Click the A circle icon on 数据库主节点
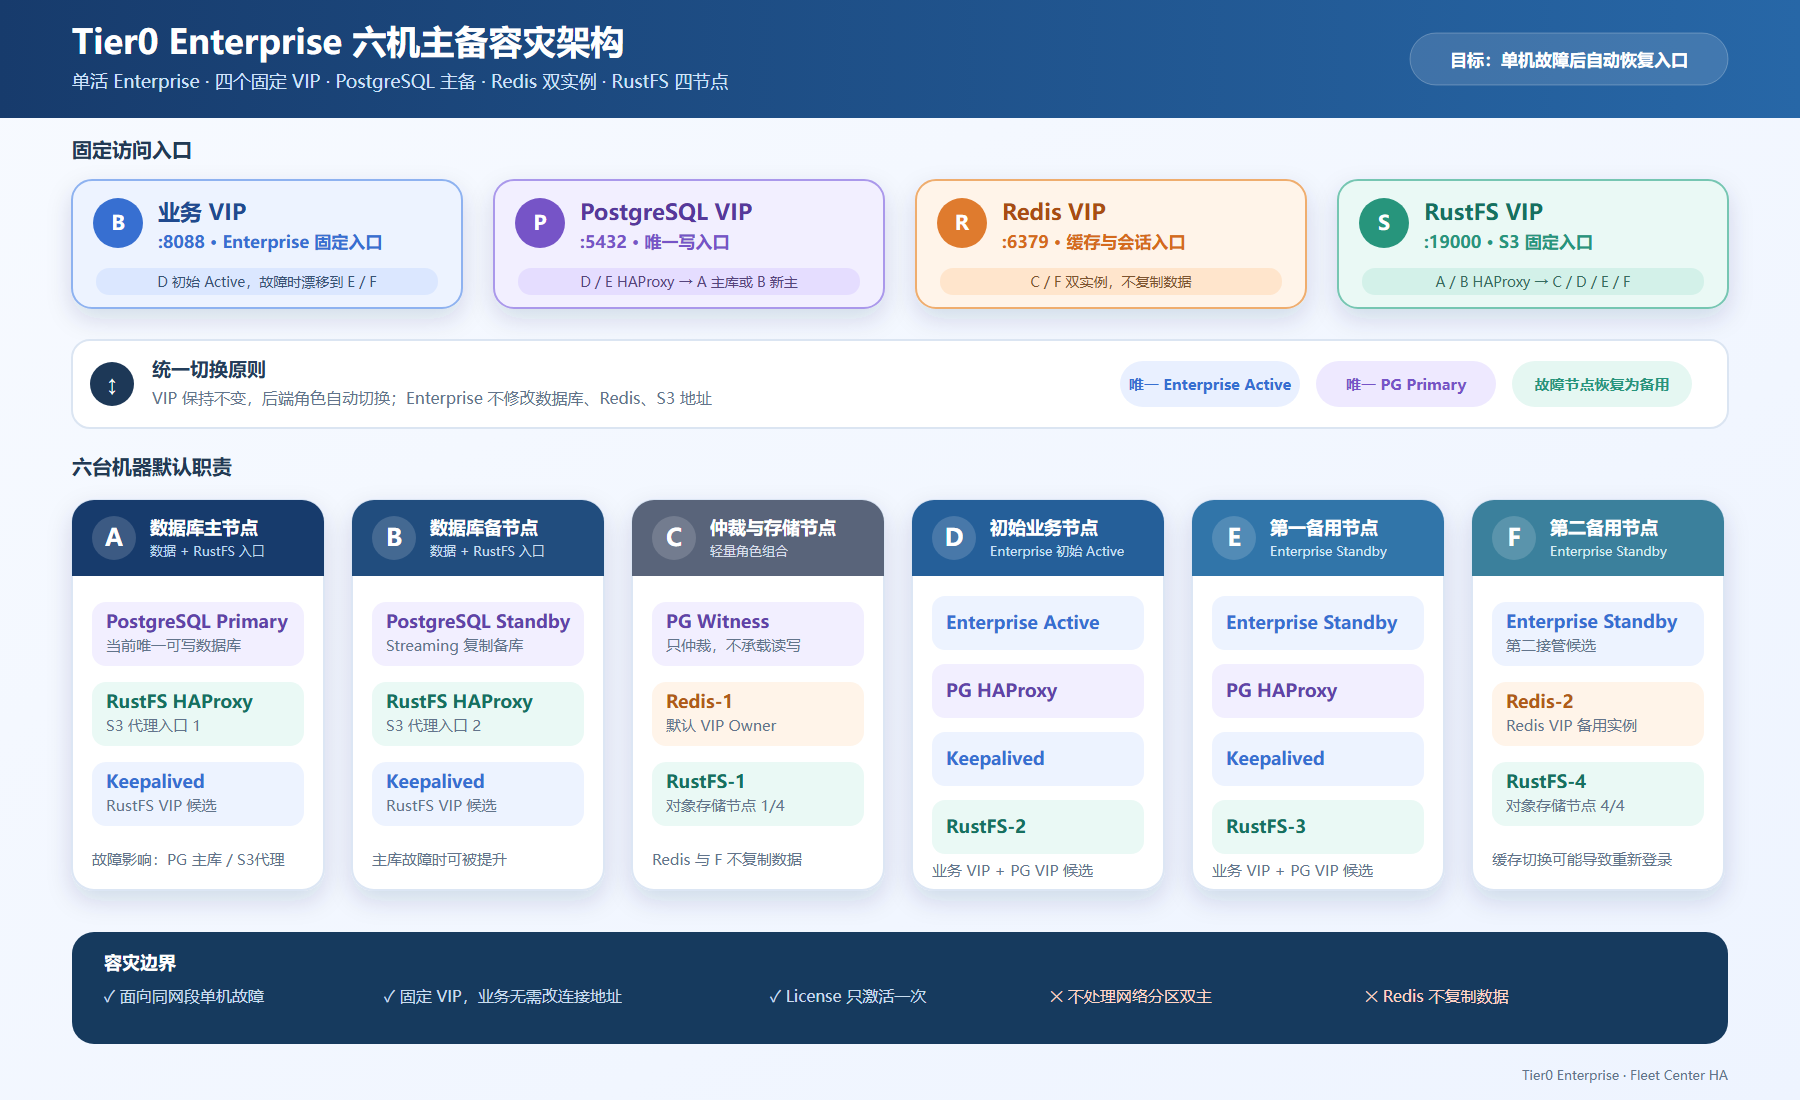This screenshot has width=1800, height=1100. [x=114, y=538]
